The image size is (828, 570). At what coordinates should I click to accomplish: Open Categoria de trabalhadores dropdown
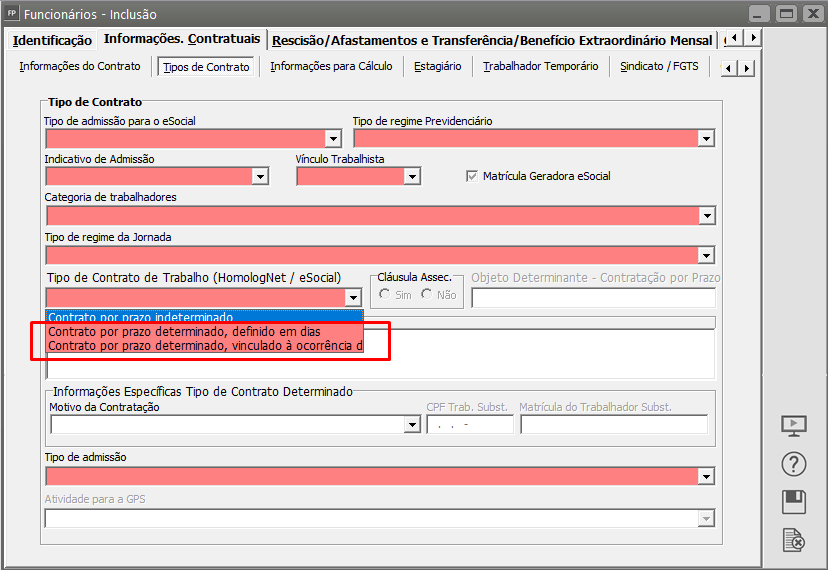tap(706, 216)
